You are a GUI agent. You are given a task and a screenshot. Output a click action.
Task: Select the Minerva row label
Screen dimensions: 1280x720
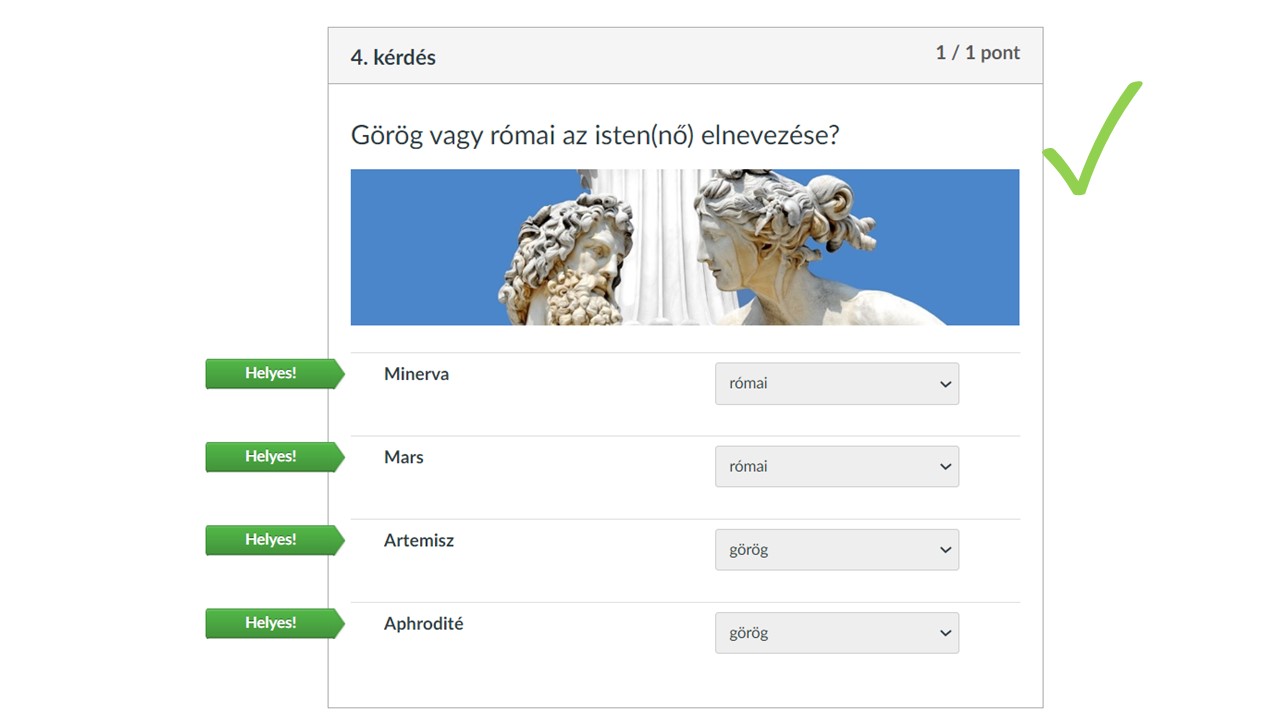[x=416, y=374]
